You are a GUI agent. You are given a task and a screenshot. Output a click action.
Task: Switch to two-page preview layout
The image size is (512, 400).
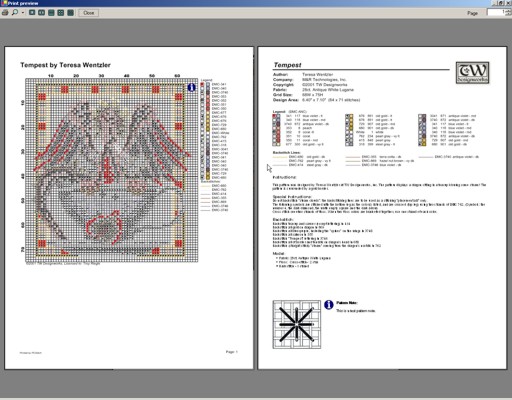click(41, 13)
